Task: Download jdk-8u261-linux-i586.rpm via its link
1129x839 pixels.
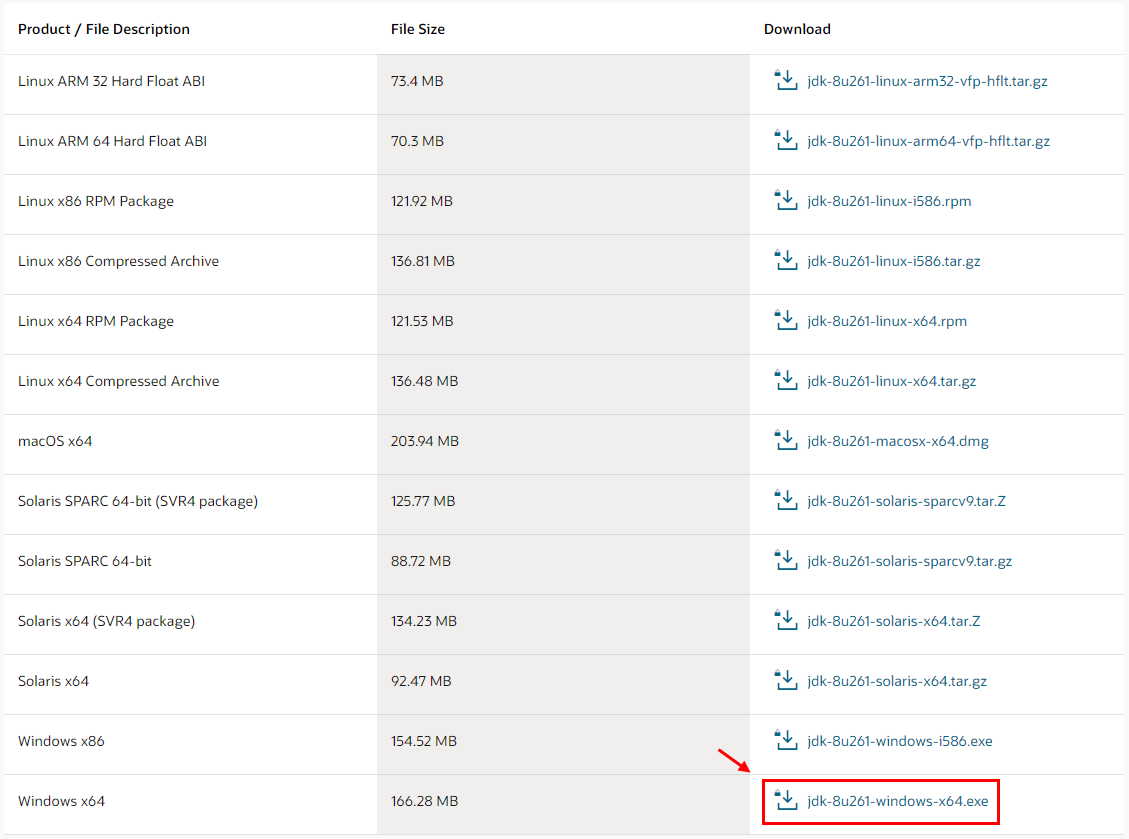Action: pos(889,201)
